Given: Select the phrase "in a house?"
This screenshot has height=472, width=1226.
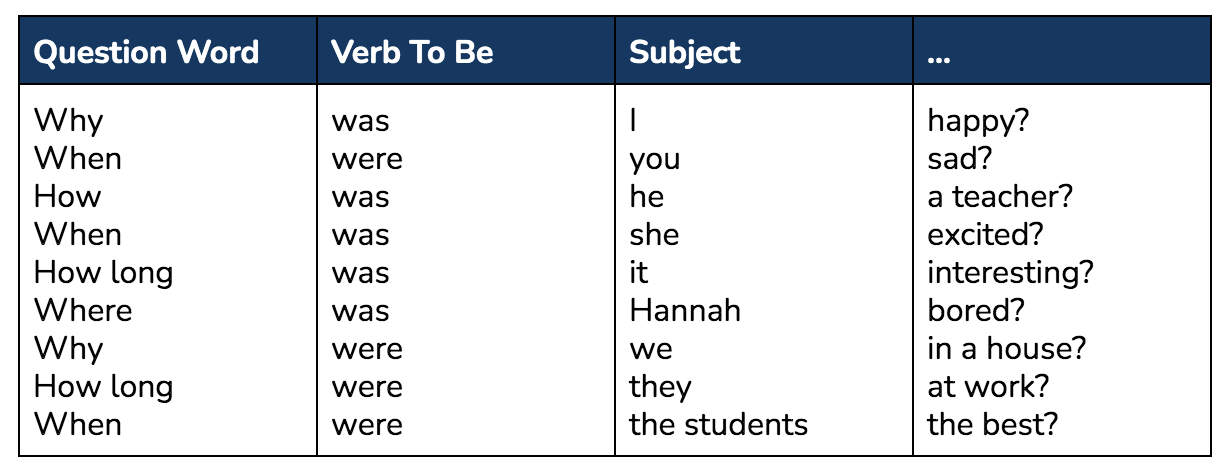Looking at the screenshot, I should tap(1007, 348).
